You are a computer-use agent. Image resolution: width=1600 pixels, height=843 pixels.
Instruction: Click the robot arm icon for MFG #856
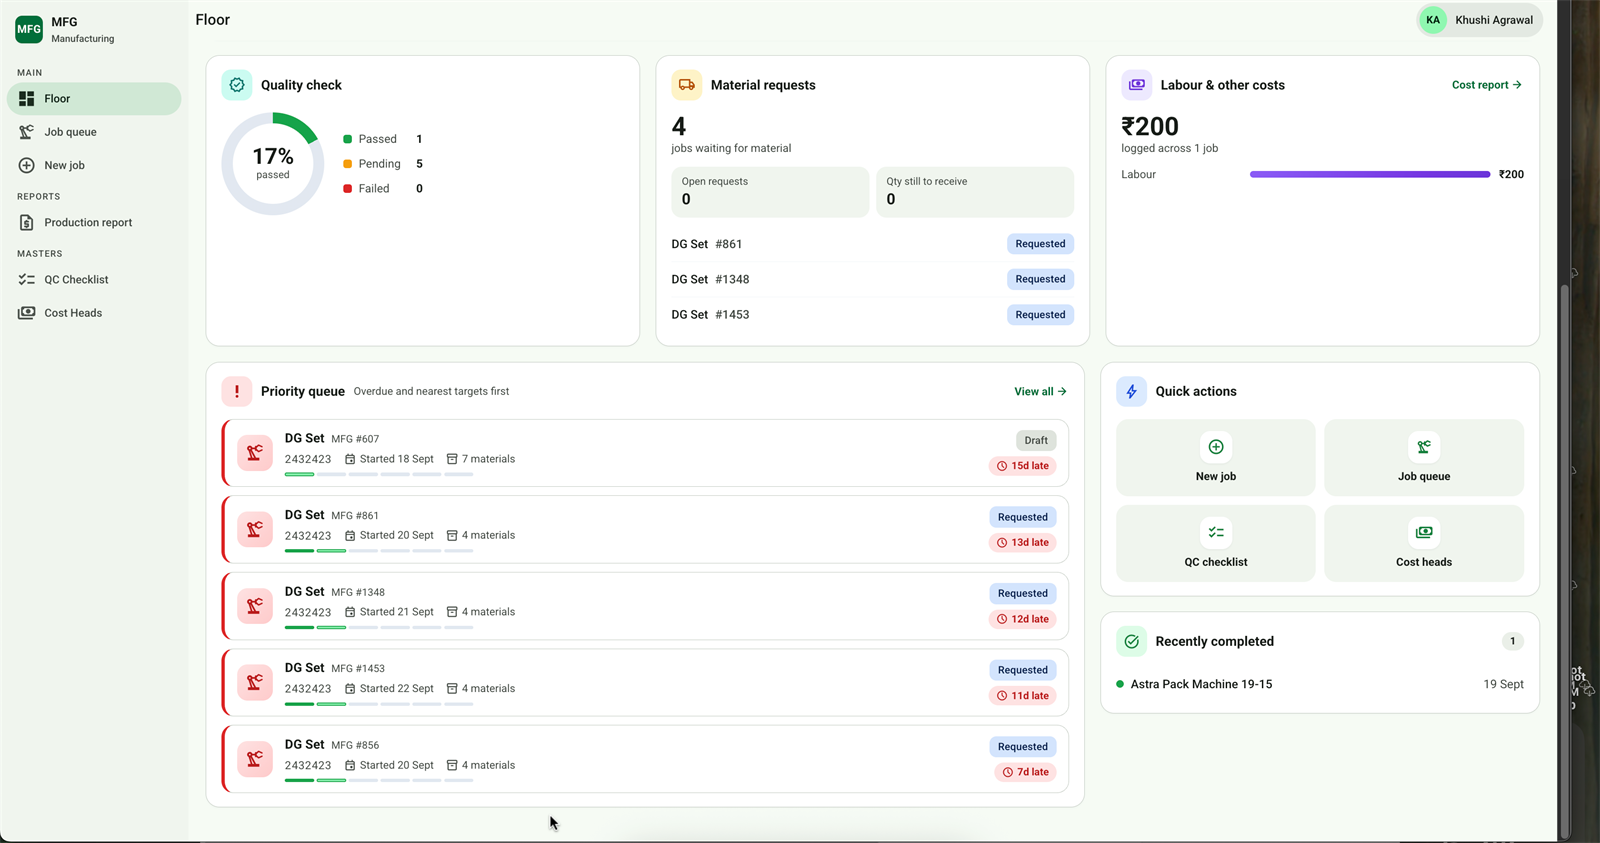(255, 759)
